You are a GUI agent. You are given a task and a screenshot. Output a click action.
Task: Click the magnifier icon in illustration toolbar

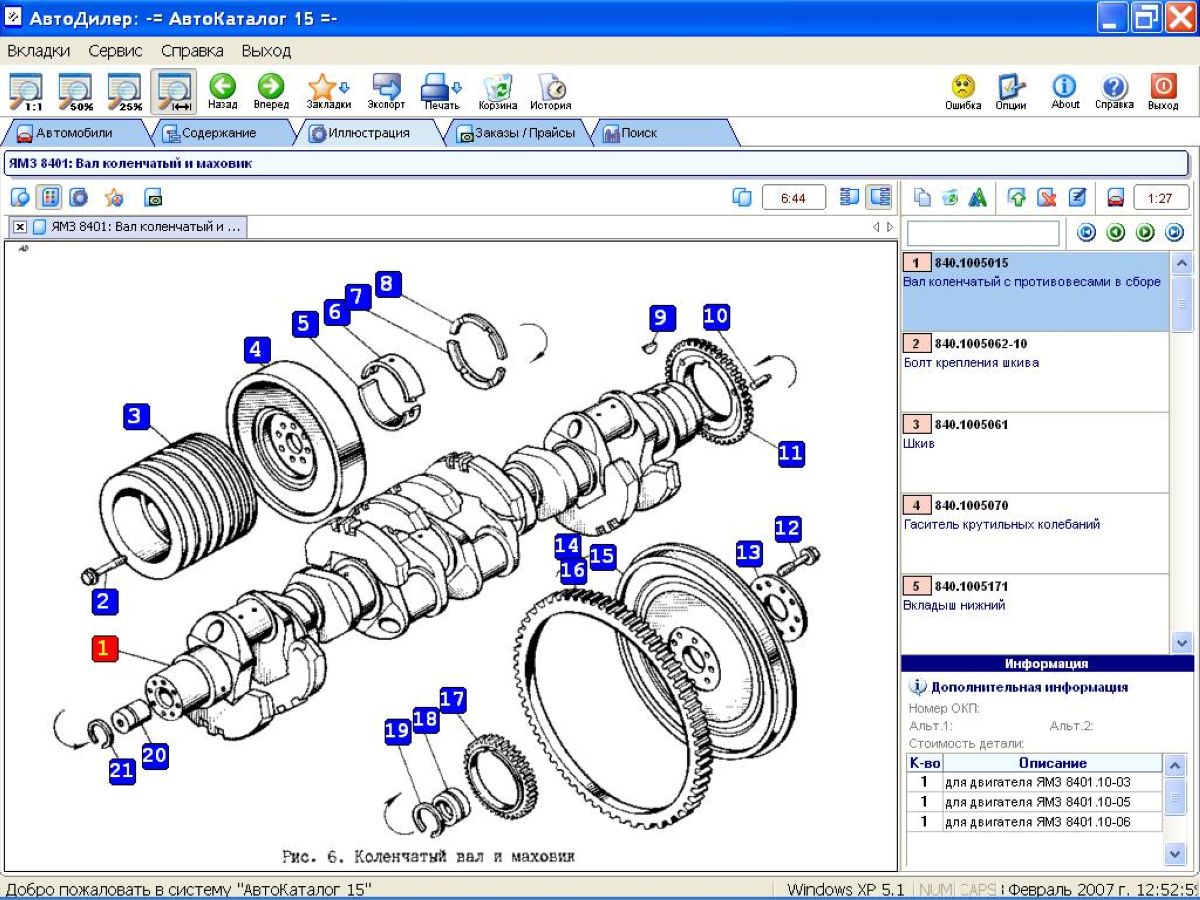(x=20, y=197)
